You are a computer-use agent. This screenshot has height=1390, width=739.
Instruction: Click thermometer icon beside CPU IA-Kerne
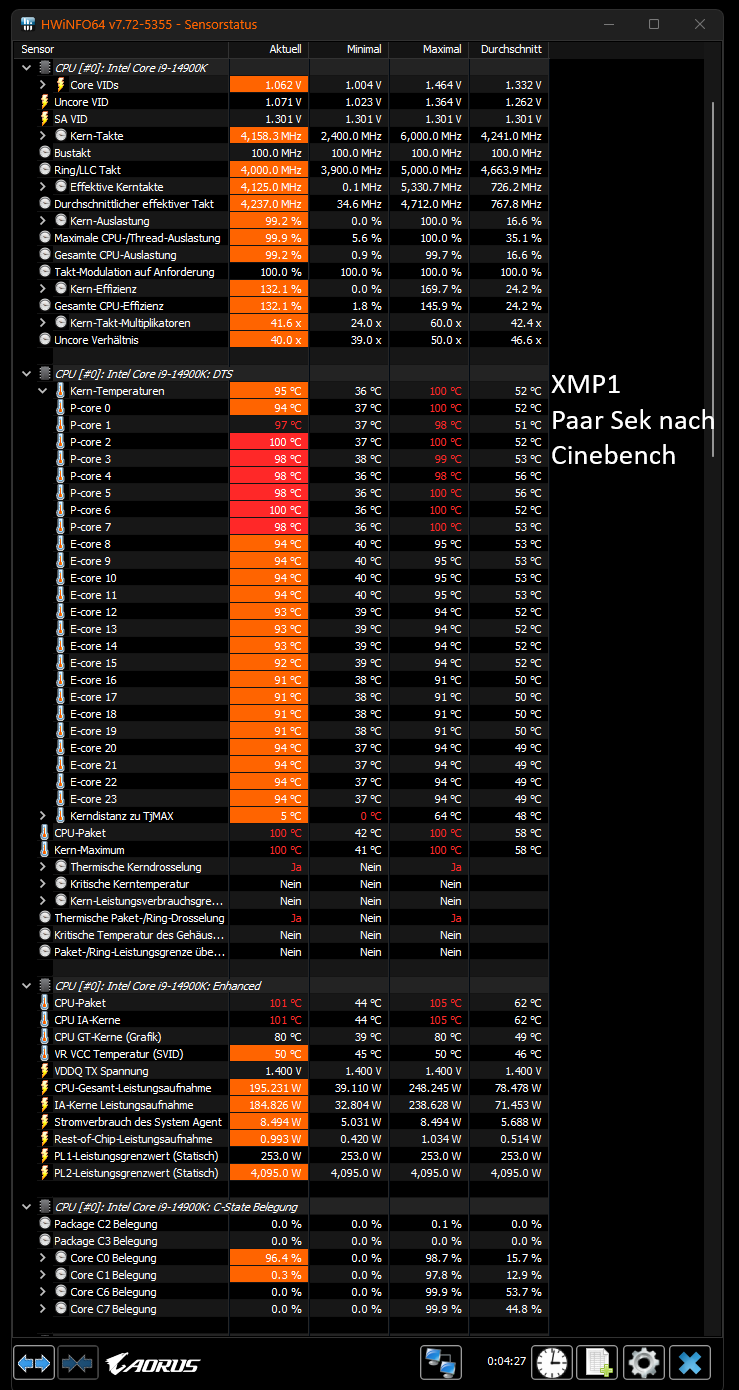[x=44, y=1020]
